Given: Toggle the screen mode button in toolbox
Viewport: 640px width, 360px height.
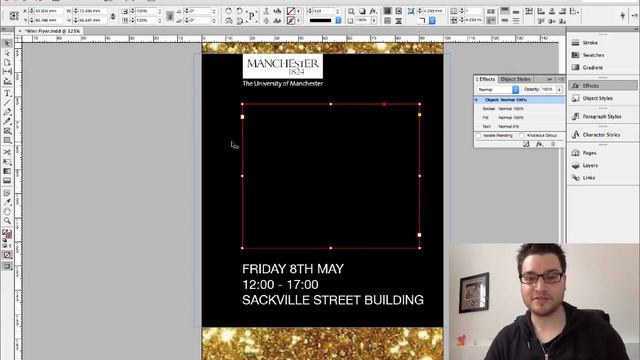Looking at the screenshot, I should pyautogui.click(x=7, y=266).
